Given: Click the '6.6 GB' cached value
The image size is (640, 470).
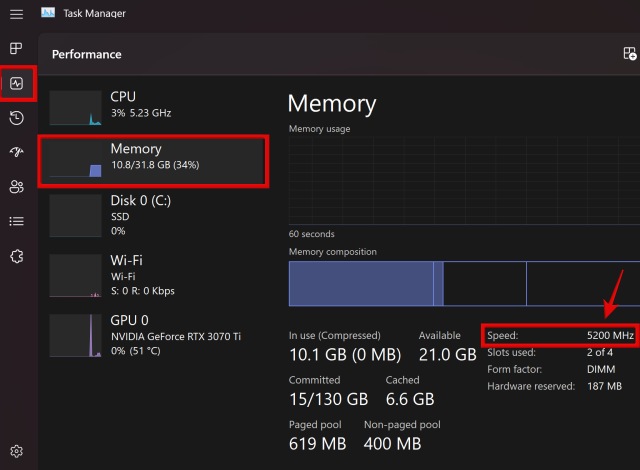Looking at the screenshot, I should 410,399.
